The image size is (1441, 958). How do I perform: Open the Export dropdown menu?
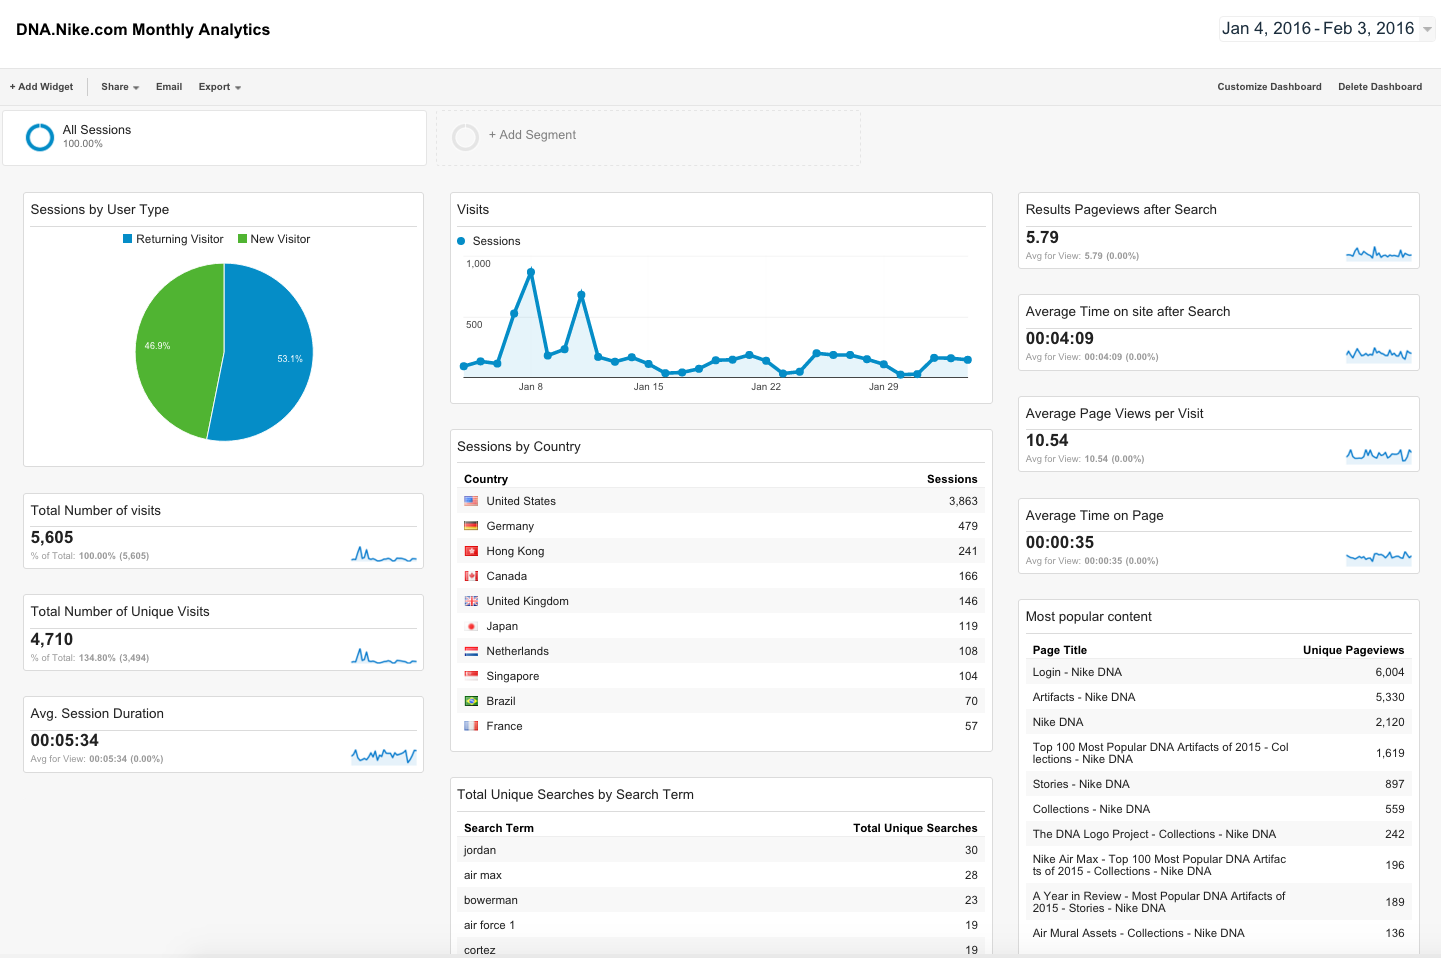pyautogui.click(x=220, y=87)
